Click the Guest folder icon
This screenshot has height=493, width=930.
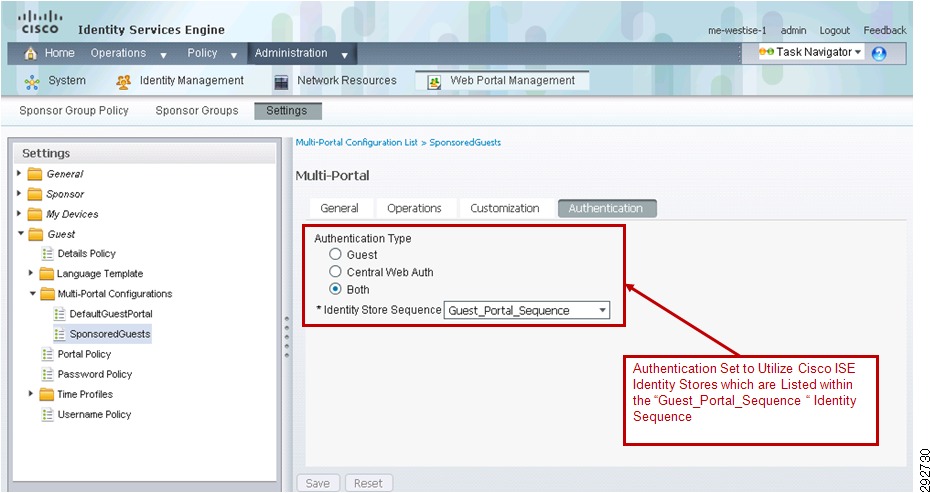[x=36, y=234]
